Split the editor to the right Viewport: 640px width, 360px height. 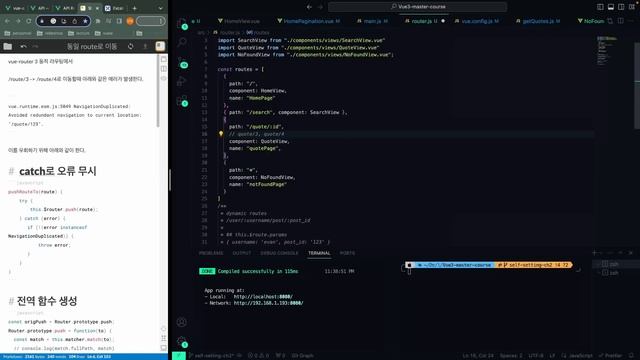click(x=620, y=21)
